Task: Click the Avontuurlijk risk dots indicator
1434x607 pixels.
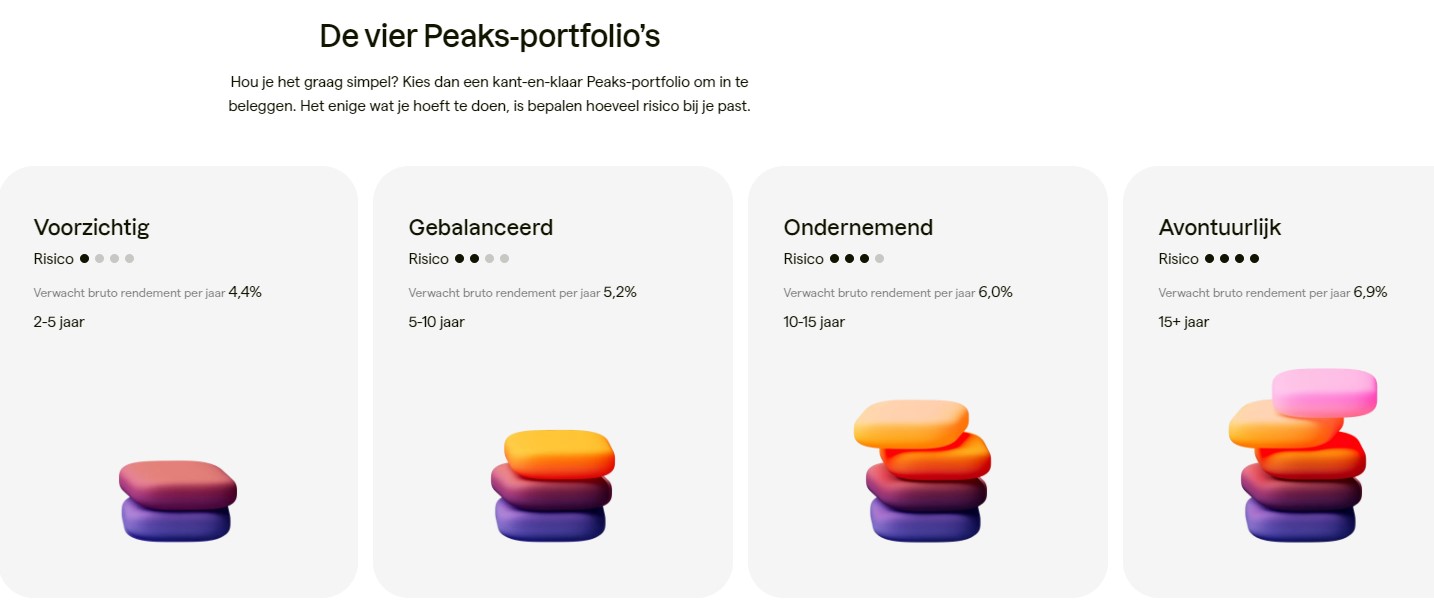Action: click(x=1232, y=259)
